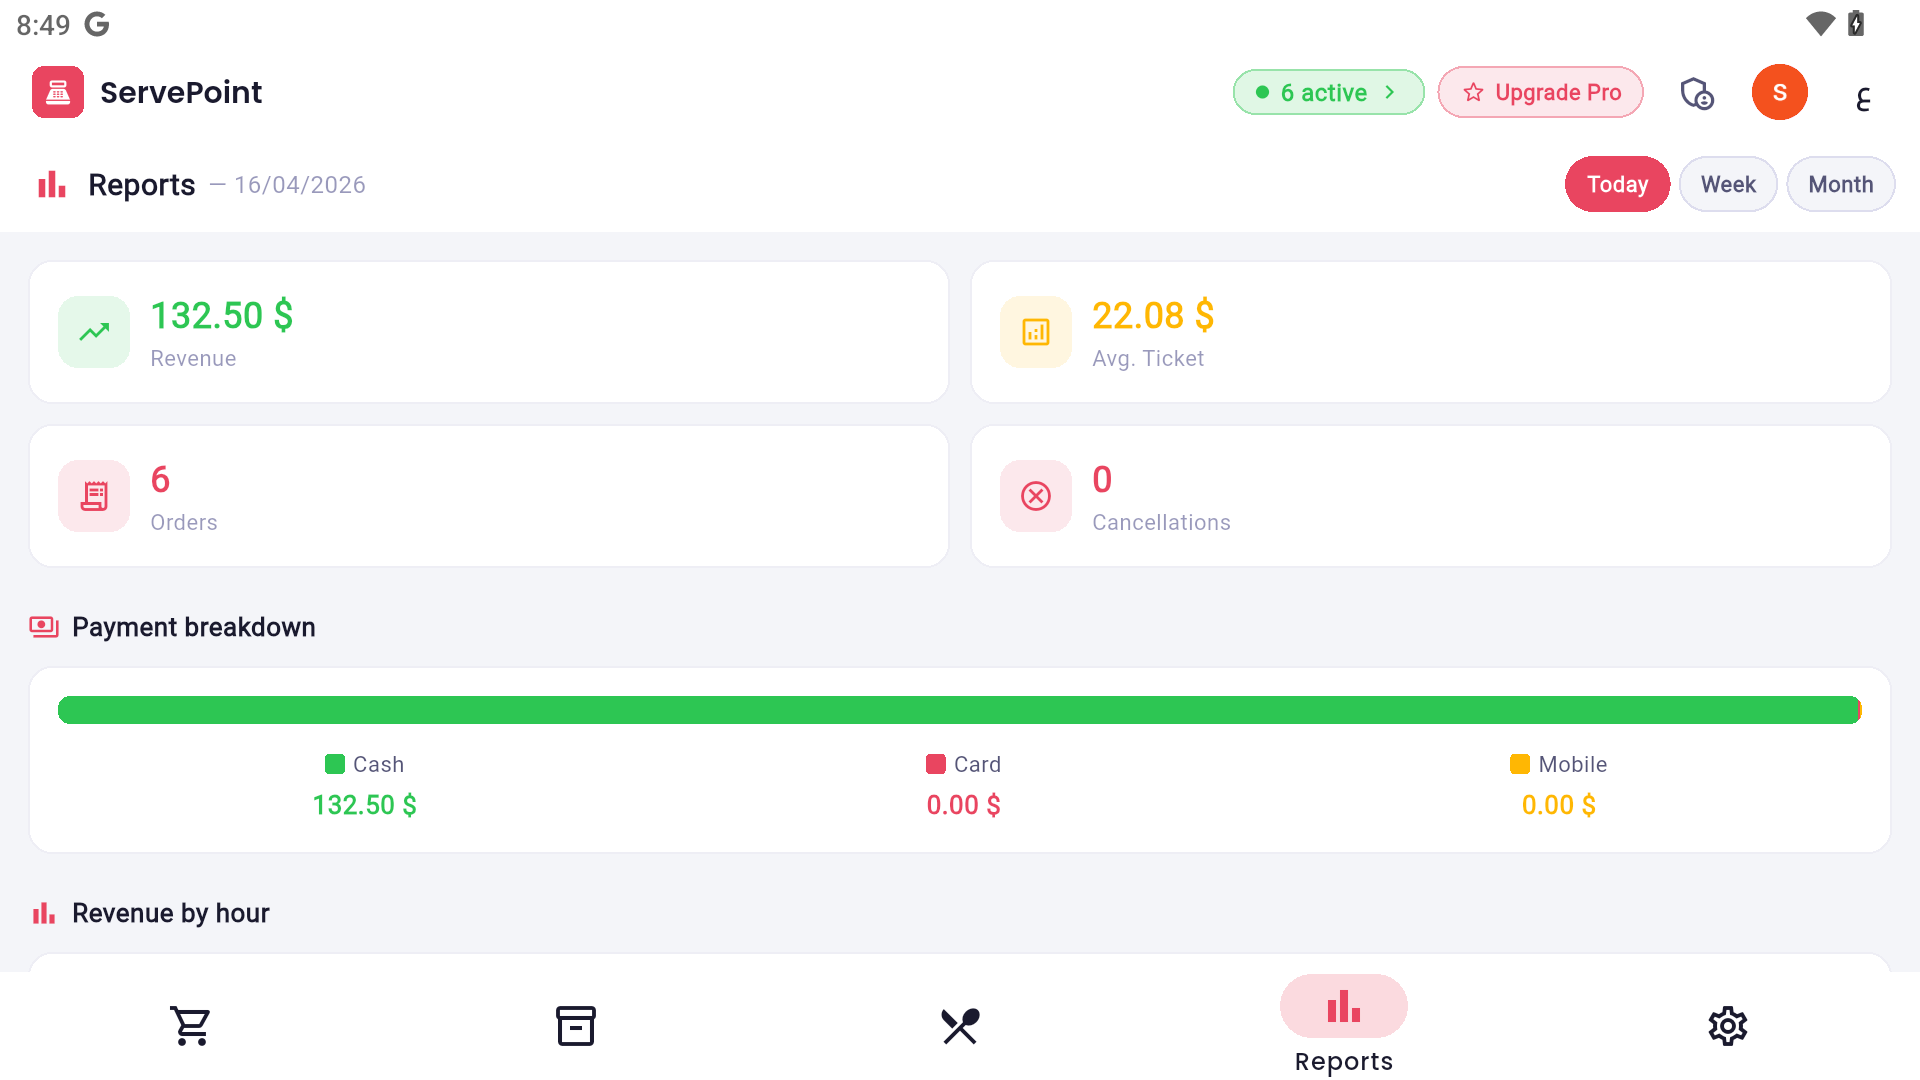This screenshot has width=1920, height=1080.
Task: Click the Reports bar chart icon
Action: (x=52, y=184)
